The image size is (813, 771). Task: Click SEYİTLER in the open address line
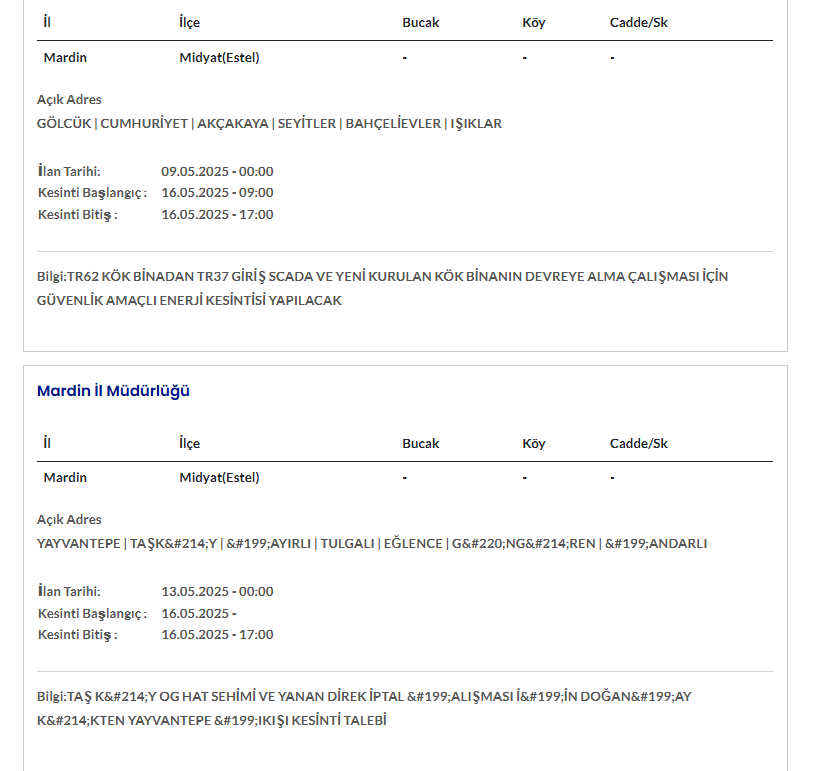click(307, 124)
